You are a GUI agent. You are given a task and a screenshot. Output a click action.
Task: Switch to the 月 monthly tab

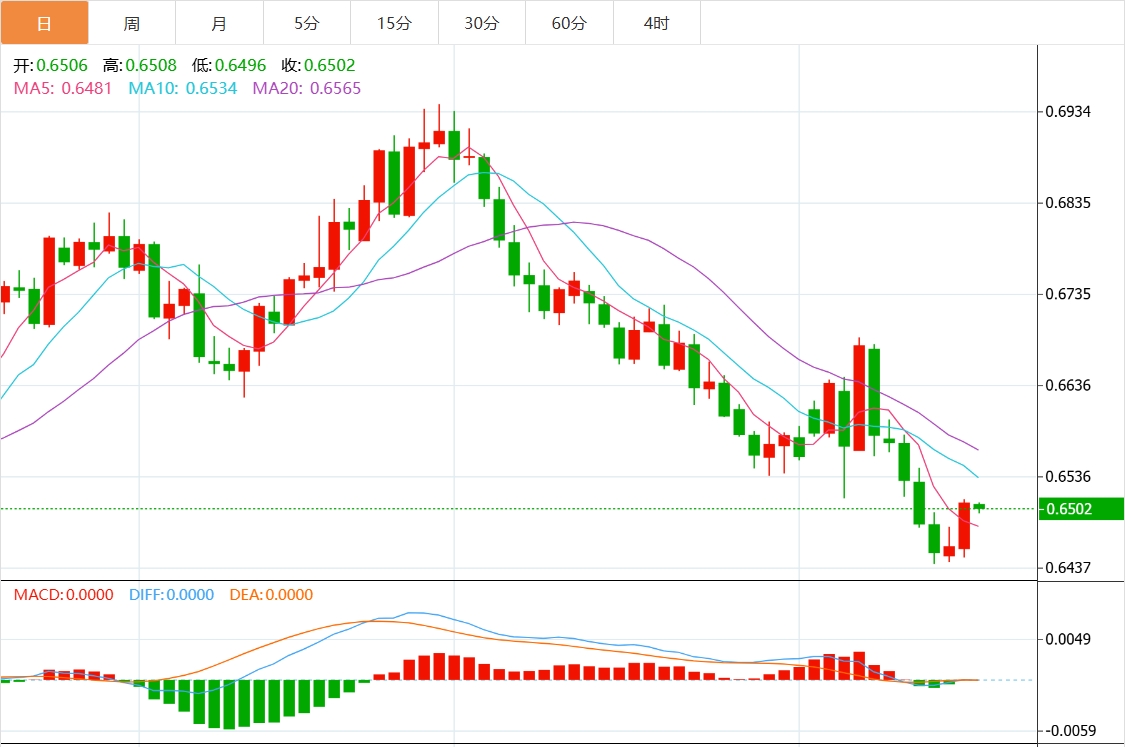[219, 23]
